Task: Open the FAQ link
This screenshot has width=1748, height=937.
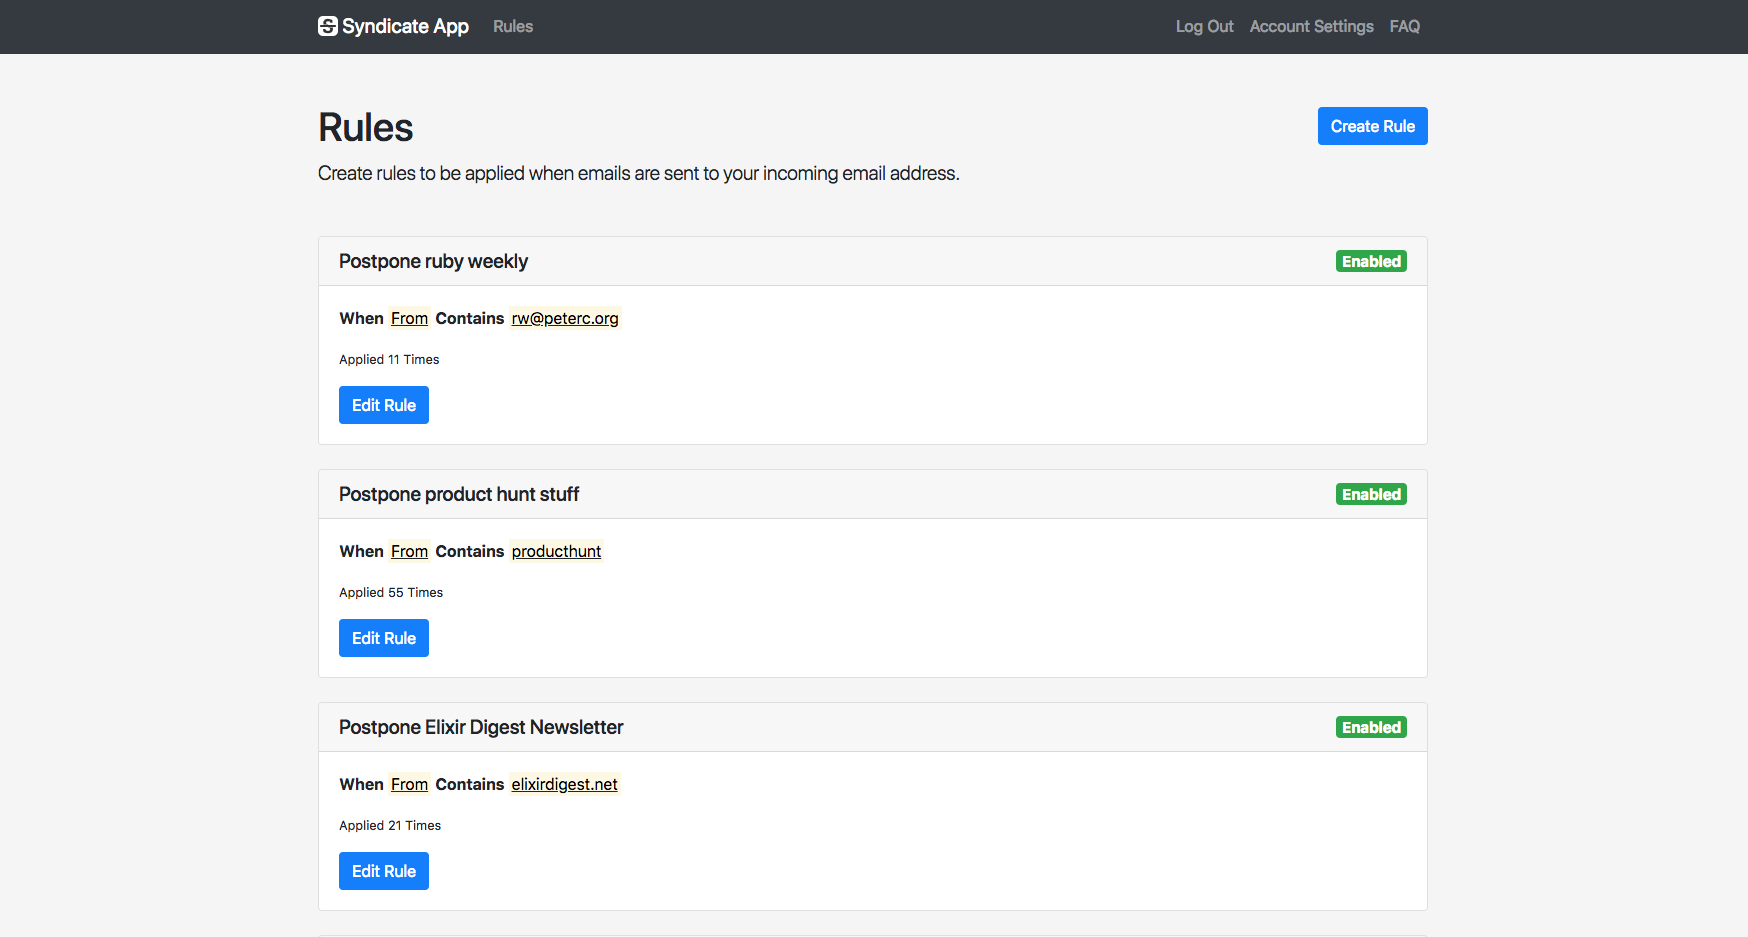Action: coord(1404,26)
